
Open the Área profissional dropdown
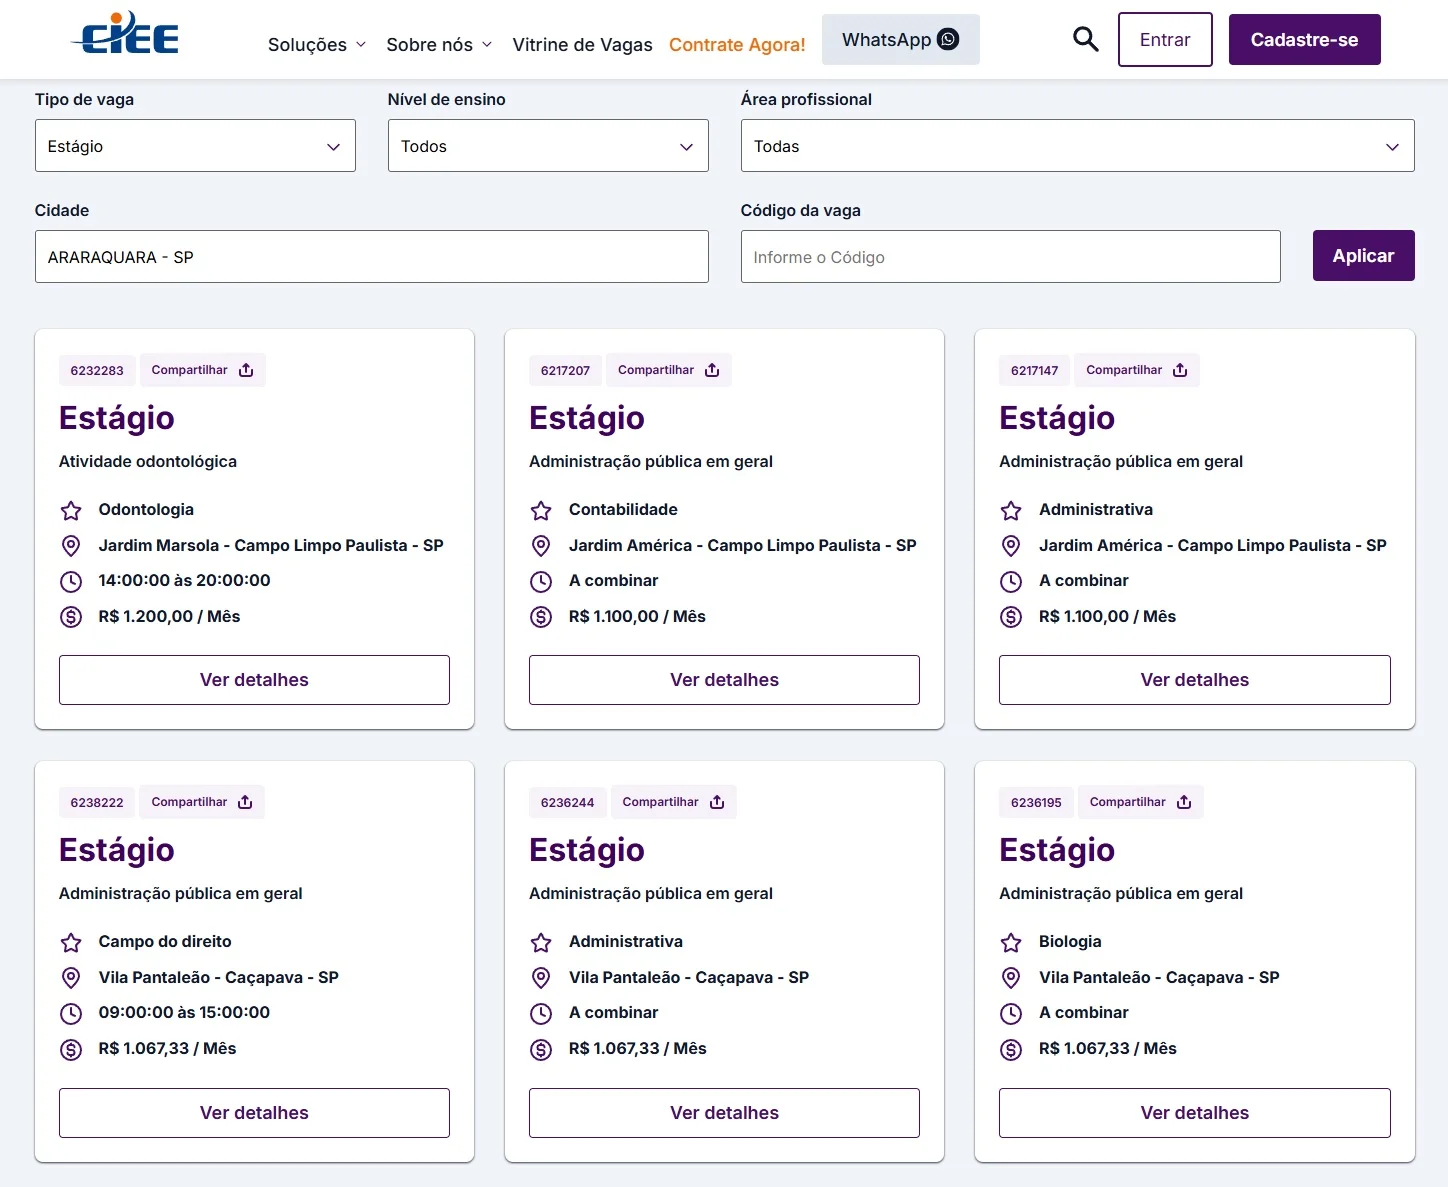[x=1077, y=146]
